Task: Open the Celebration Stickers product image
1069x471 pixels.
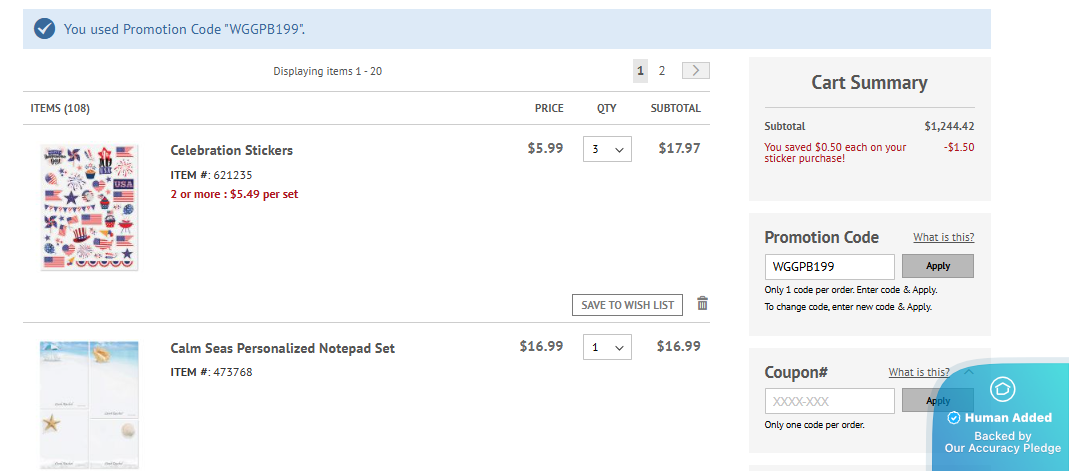Action: 90,207
